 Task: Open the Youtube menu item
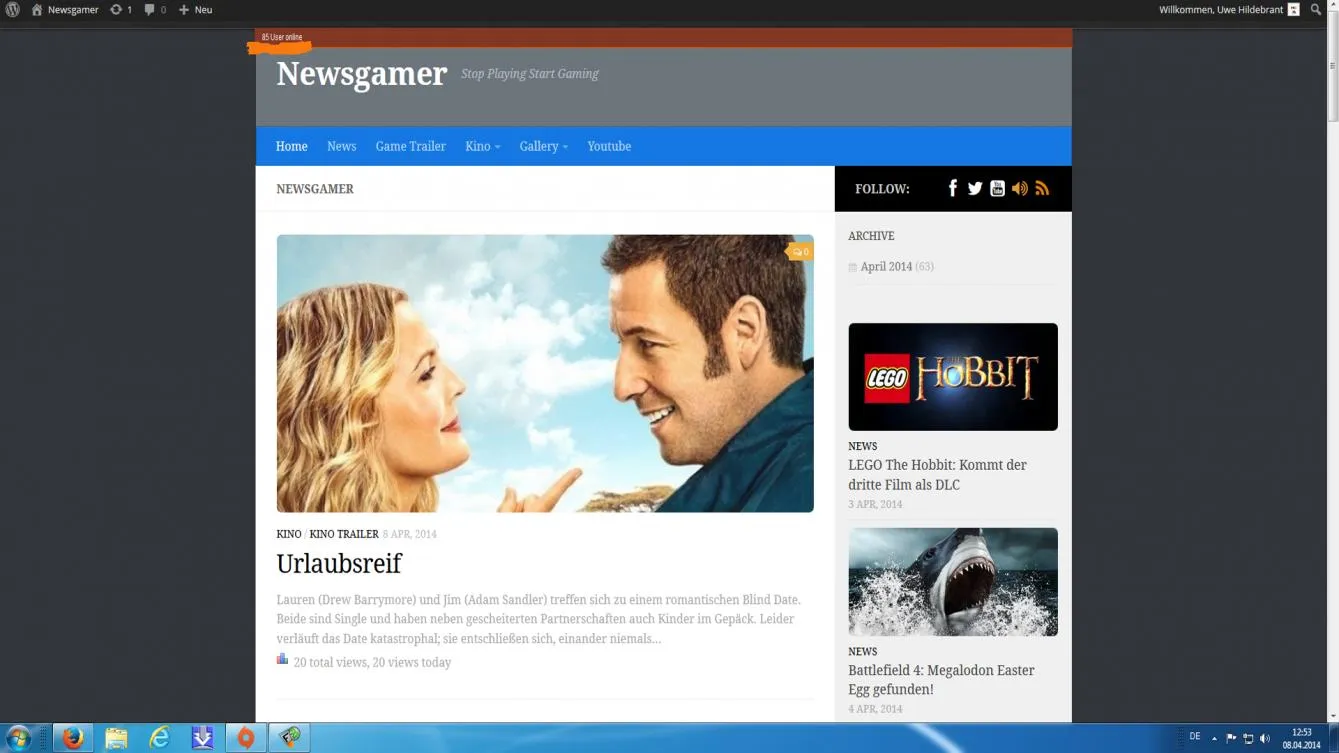pyautogui.click(x=609, y=146)
